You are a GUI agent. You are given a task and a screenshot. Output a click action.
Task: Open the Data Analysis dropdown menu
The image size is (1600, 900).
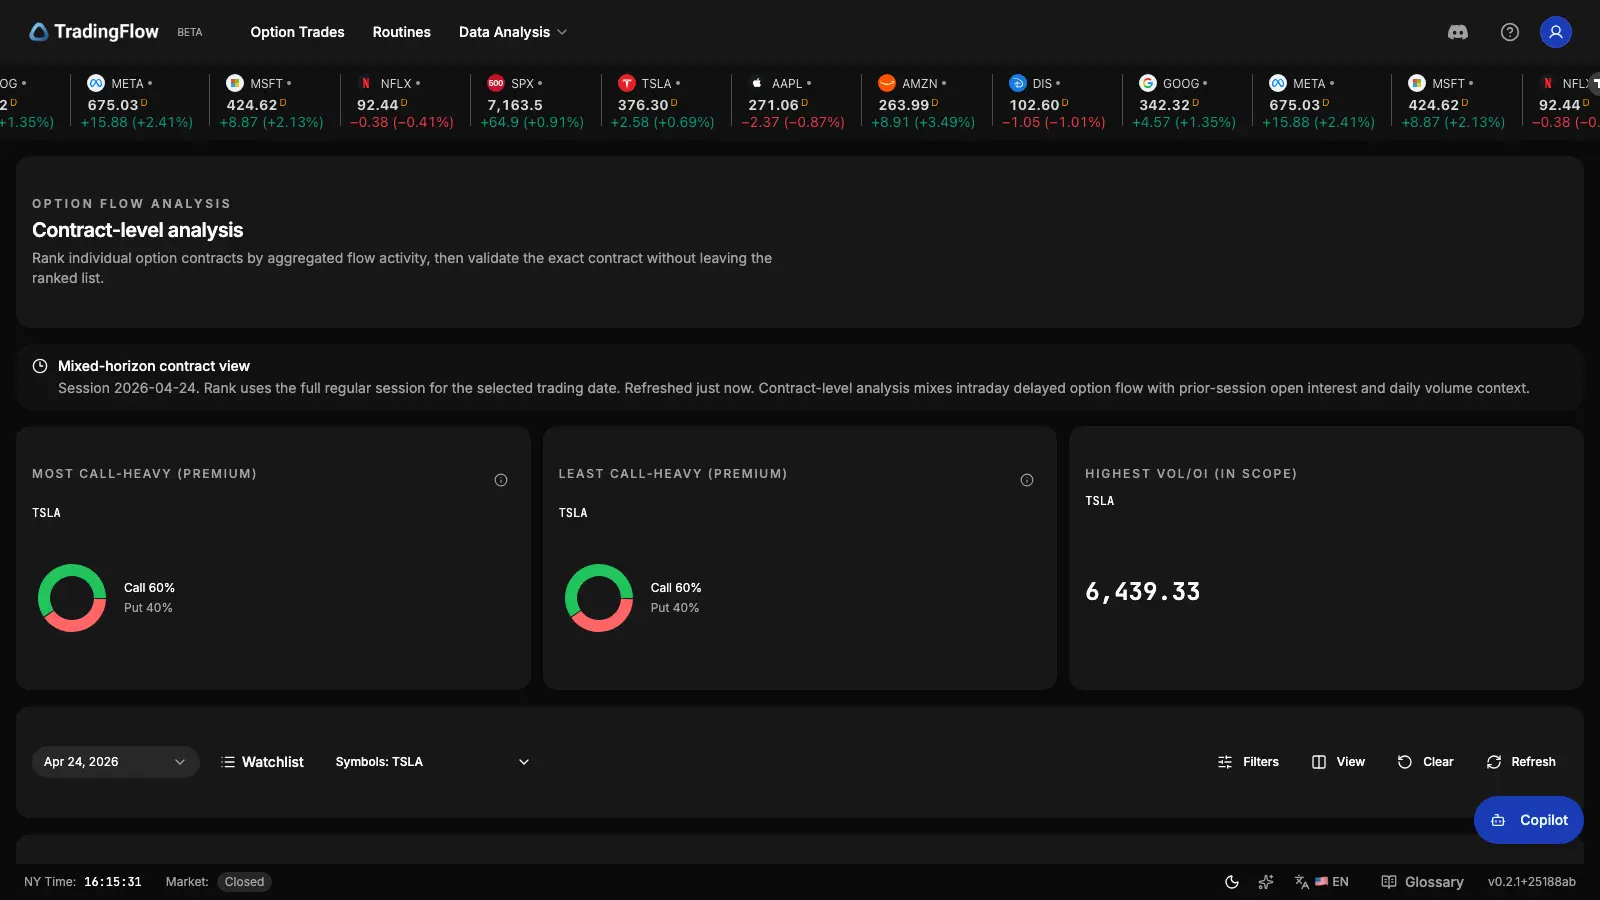click(x=512, y=31)
